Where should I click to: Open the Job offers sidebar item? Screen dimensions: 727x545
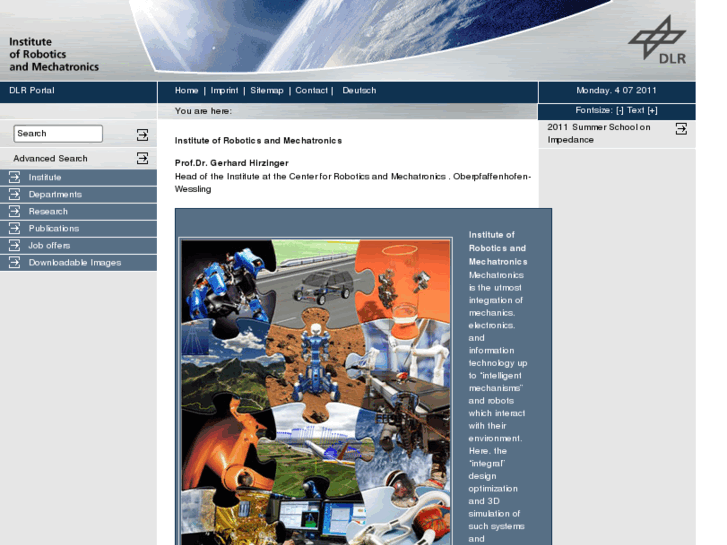pyautogui.click(x=49, y=245)
